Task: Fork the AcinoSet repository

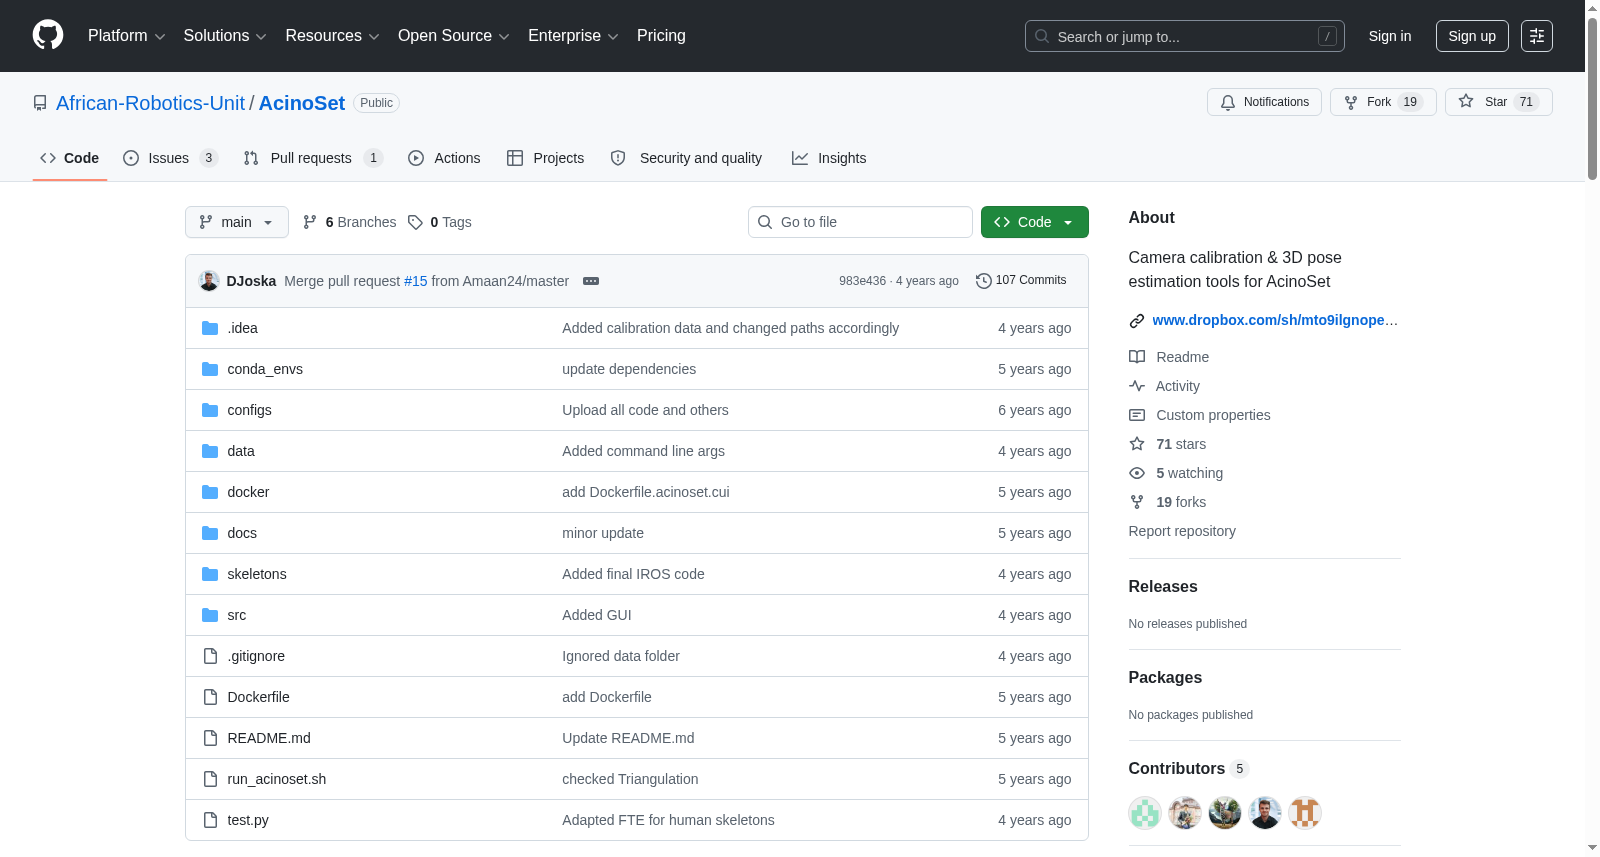Action: pos(1383,102)
